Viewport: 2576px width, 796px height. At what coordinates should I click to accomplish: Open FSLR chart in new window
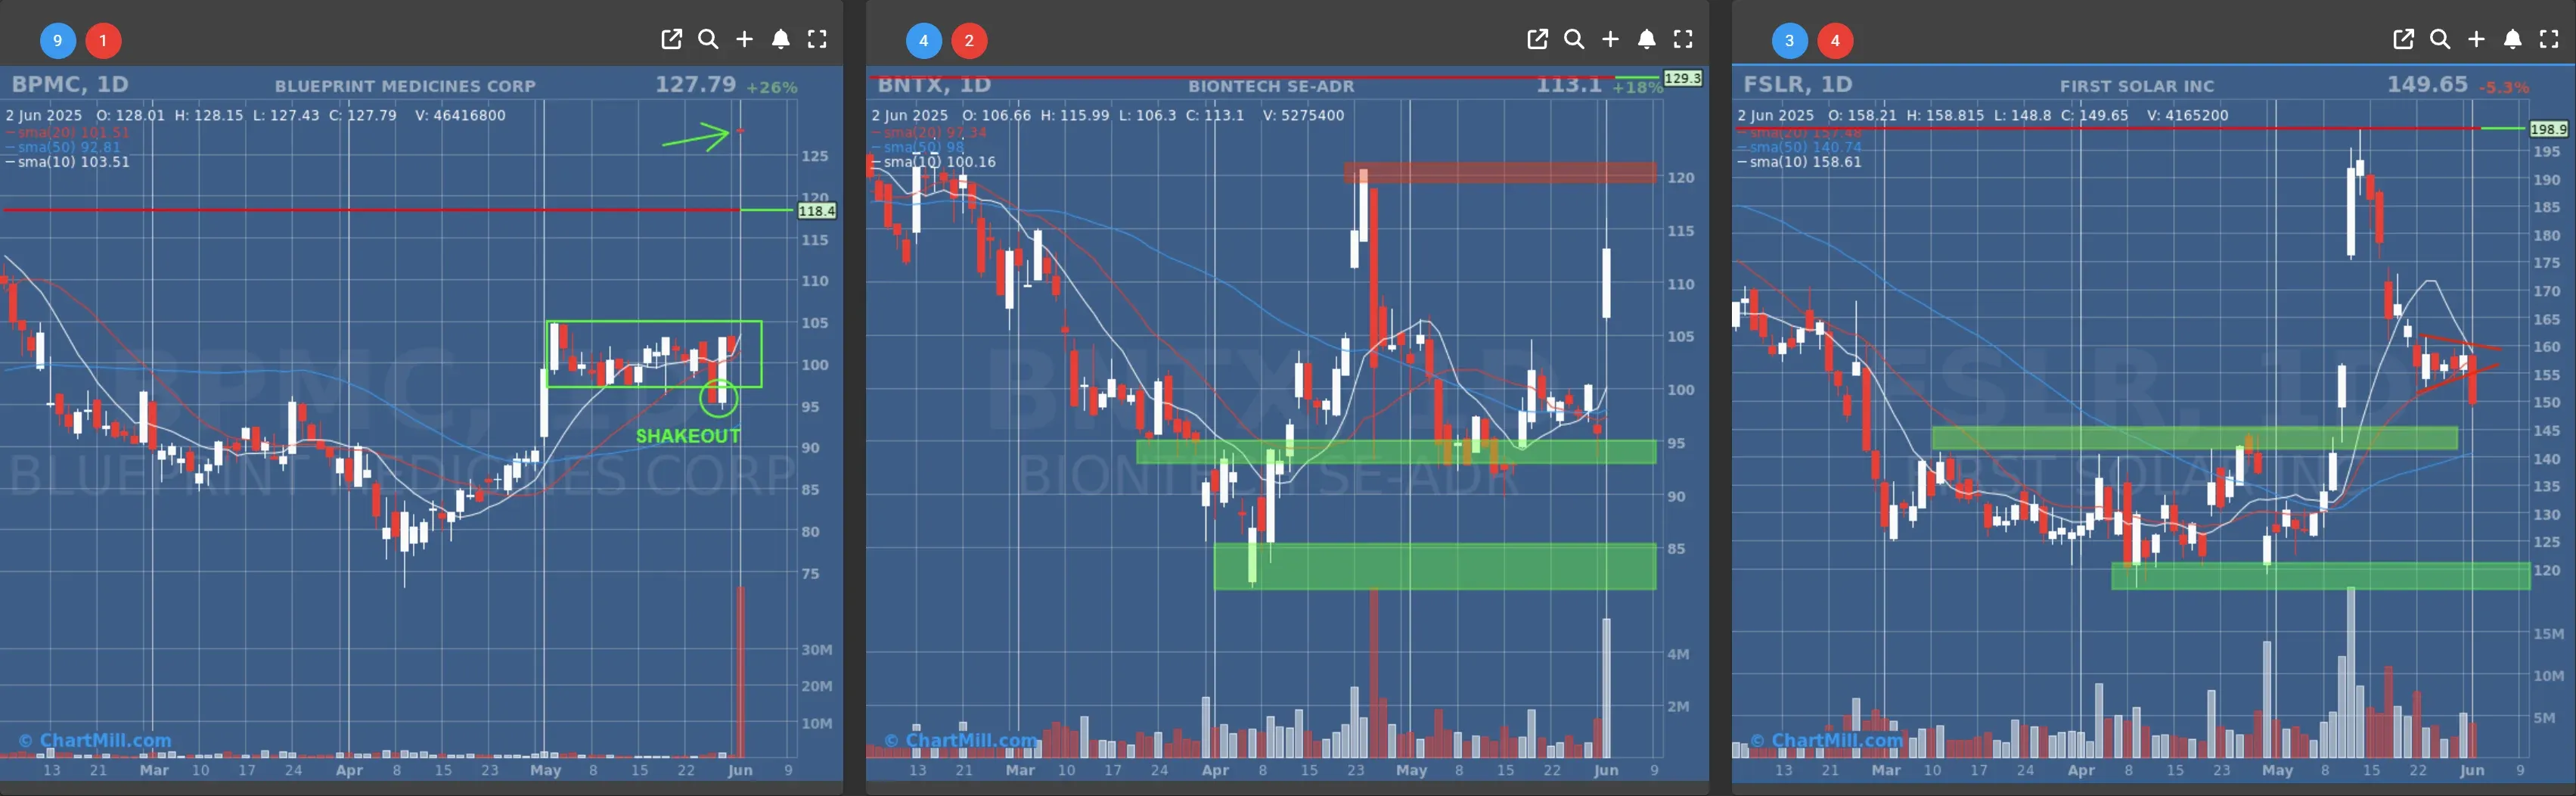2403,39
